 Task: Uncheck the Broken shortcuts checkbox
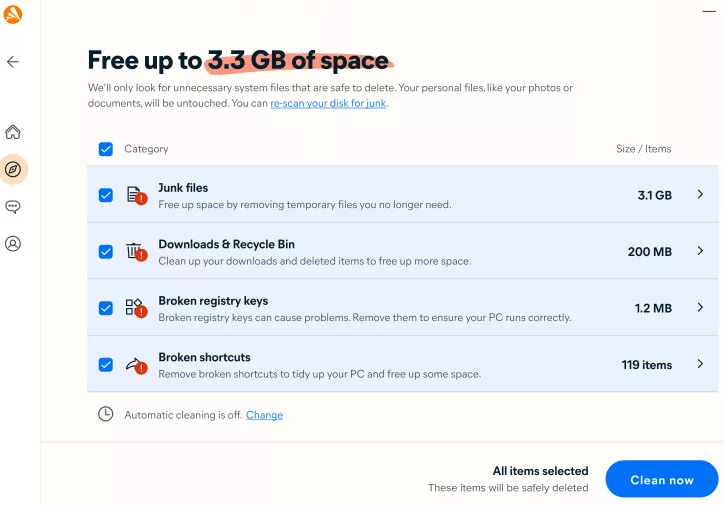106,365
